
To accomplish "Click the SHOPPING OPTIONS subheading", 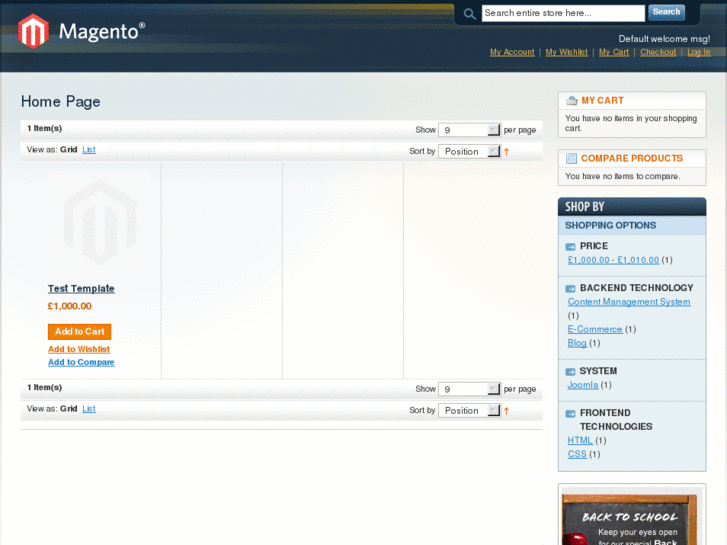I will (x=610, y=225).
